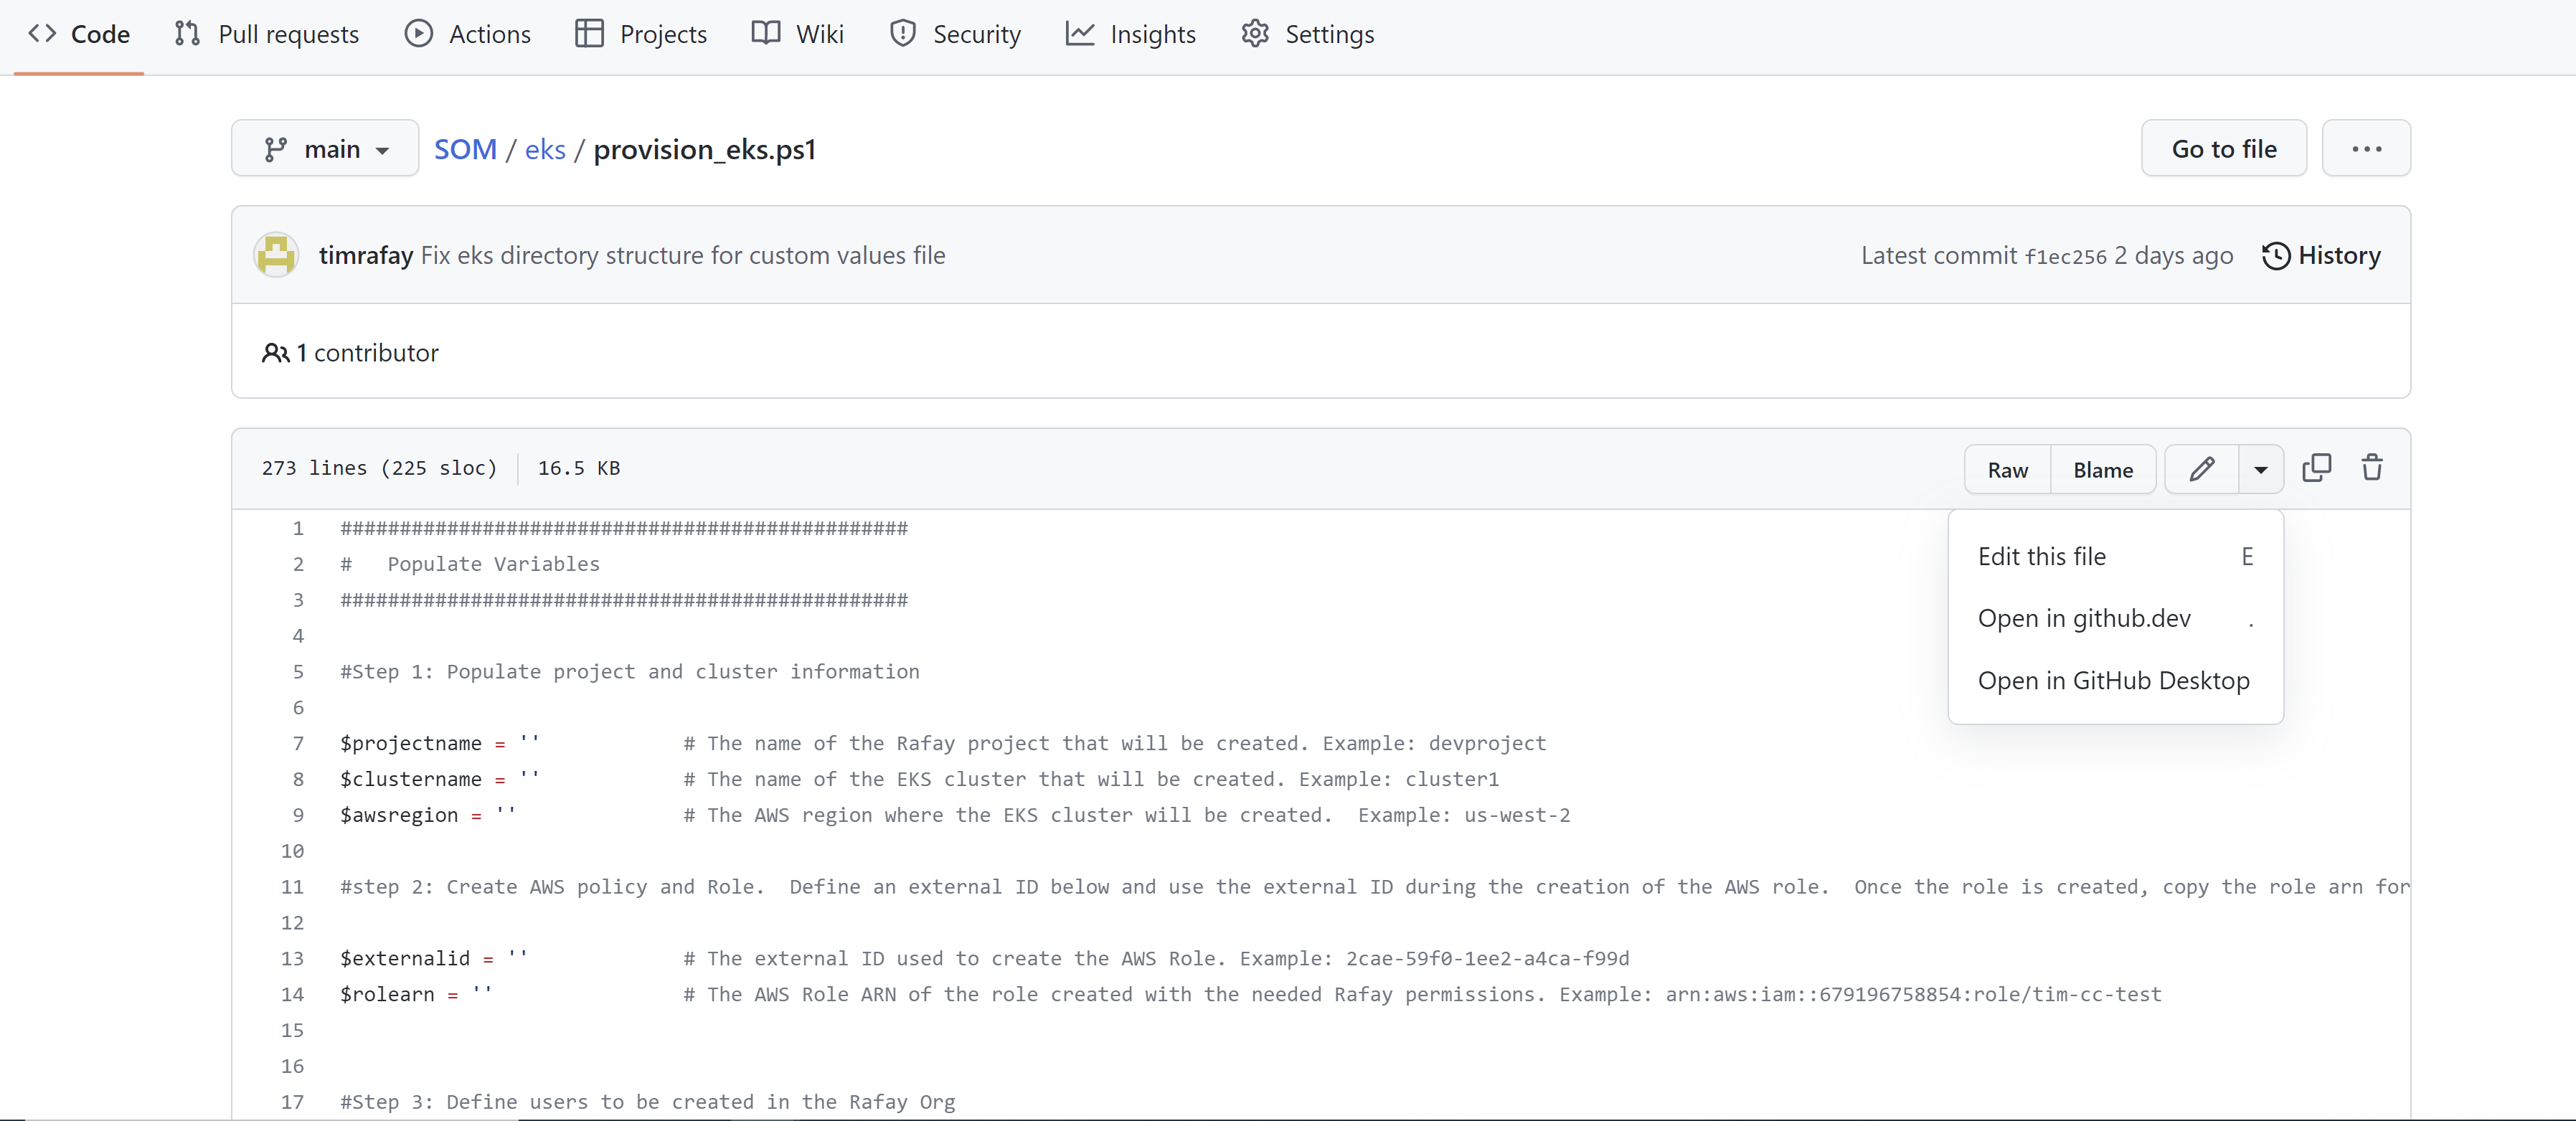Open the eks folder breadcrumb
Viewport: 2576px width, 1121px height.
pyautogui.click(x=545, y=149)
